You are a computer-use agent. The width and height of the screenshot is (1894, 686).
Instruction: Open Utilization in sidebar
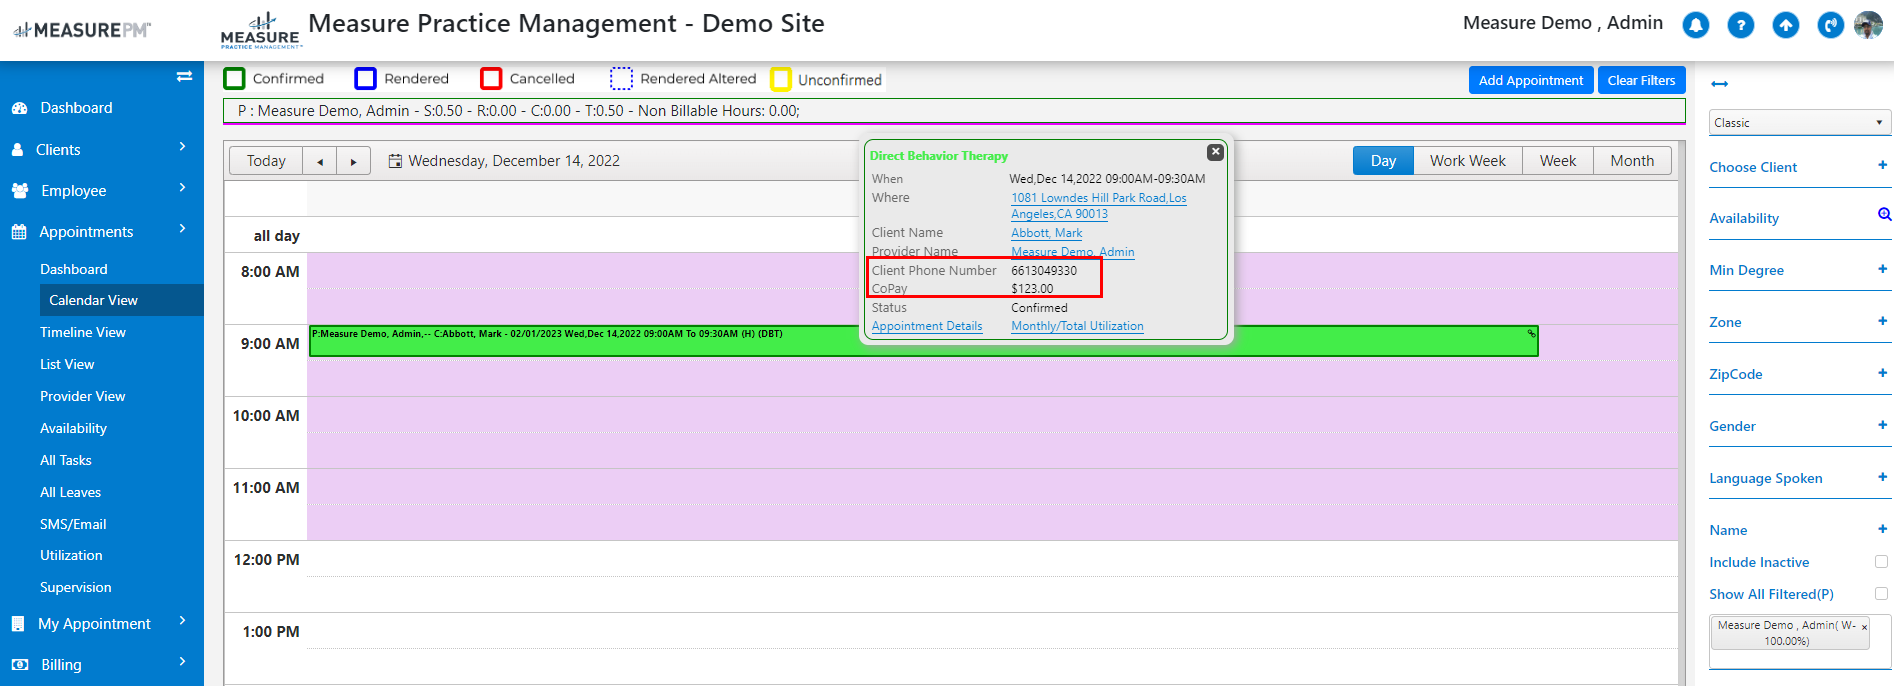coord(71,555)
